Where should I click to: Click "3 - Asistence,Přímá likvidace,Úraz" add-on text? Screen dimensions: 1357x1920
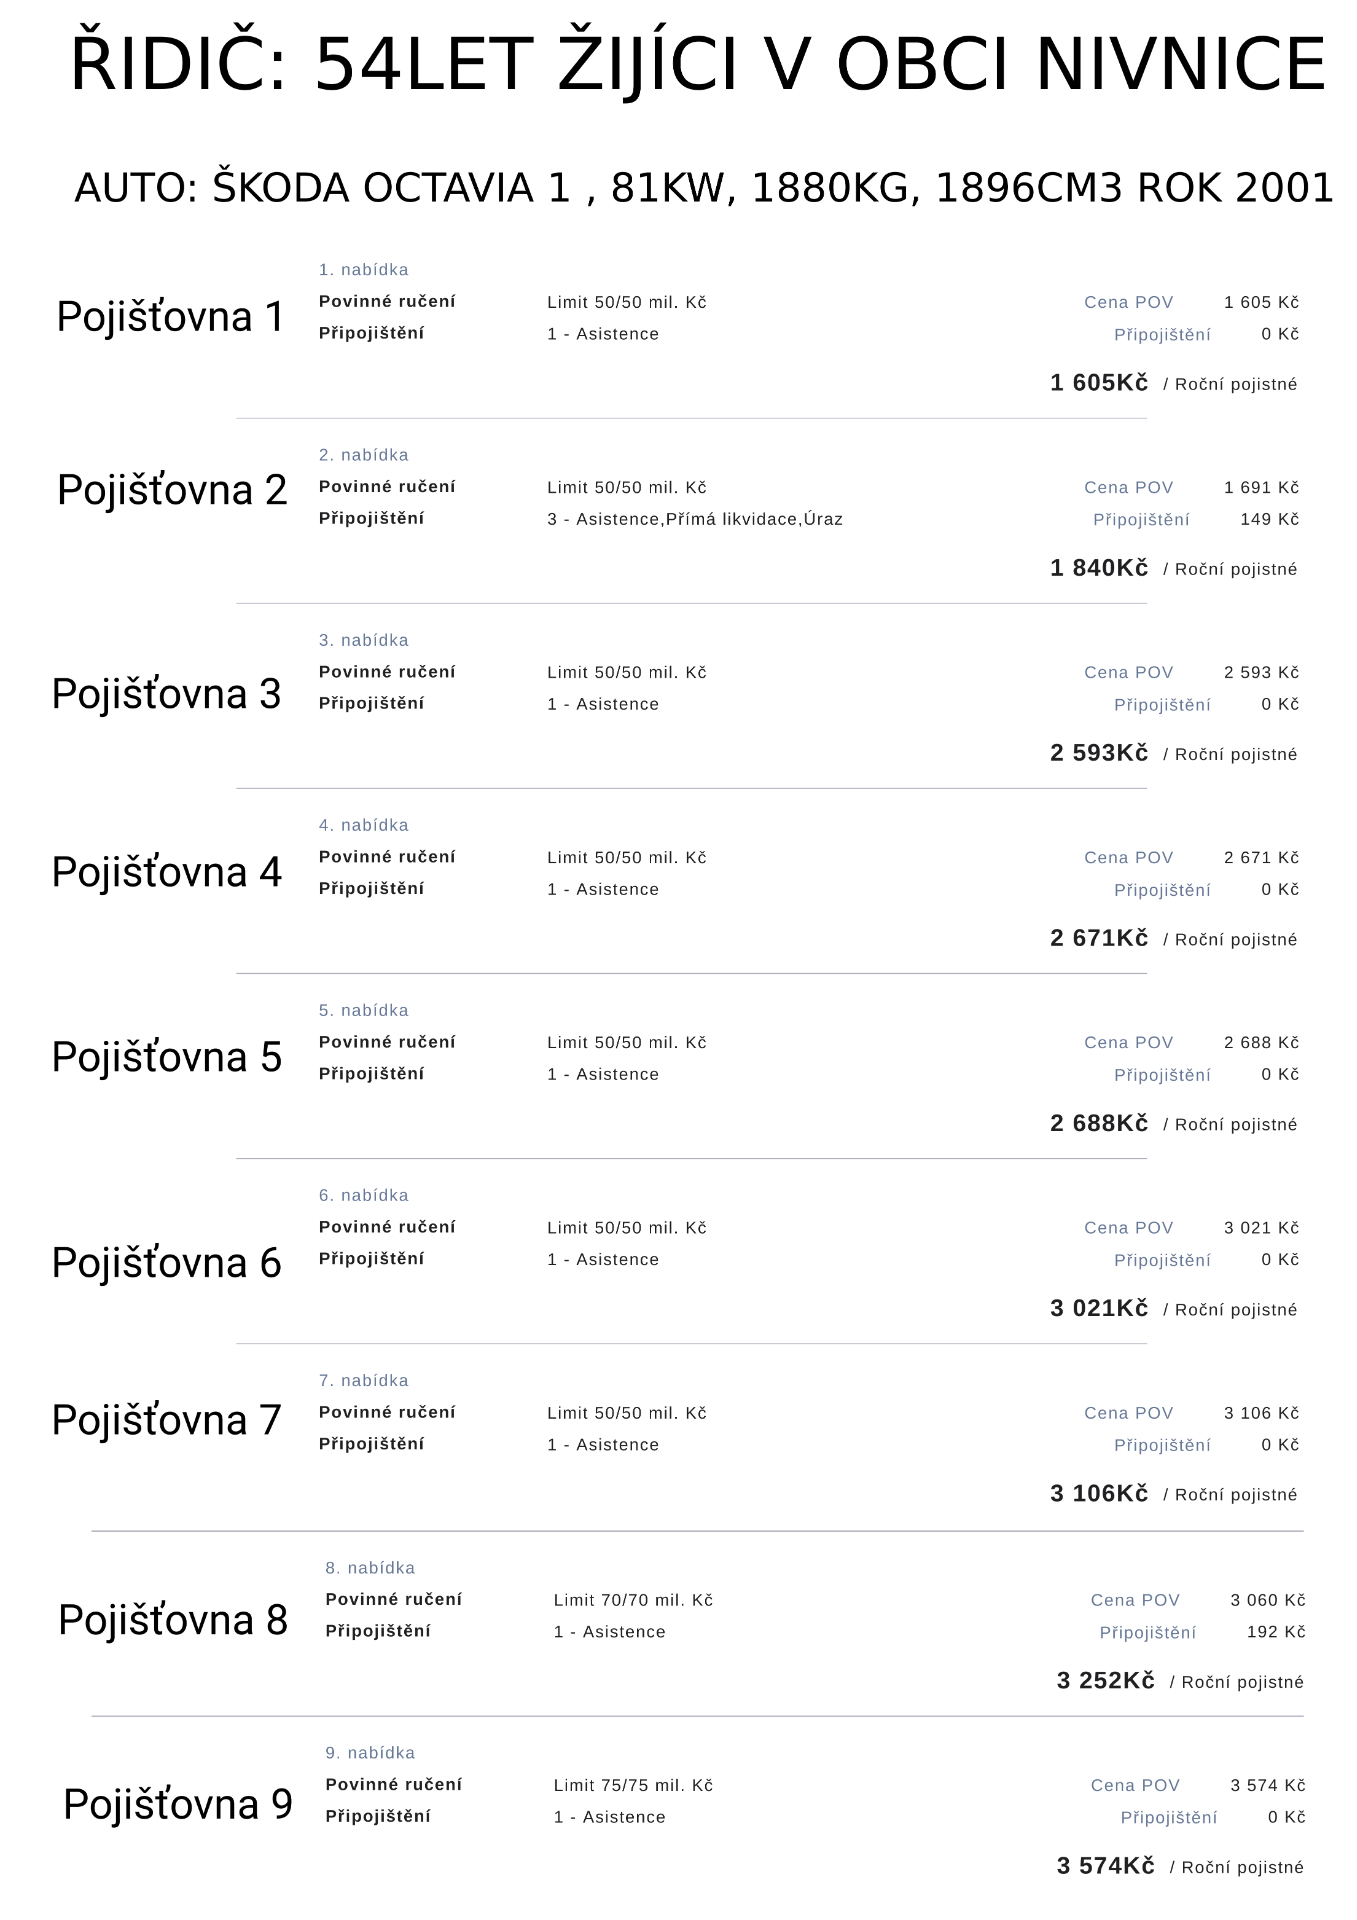coord(694,519)
